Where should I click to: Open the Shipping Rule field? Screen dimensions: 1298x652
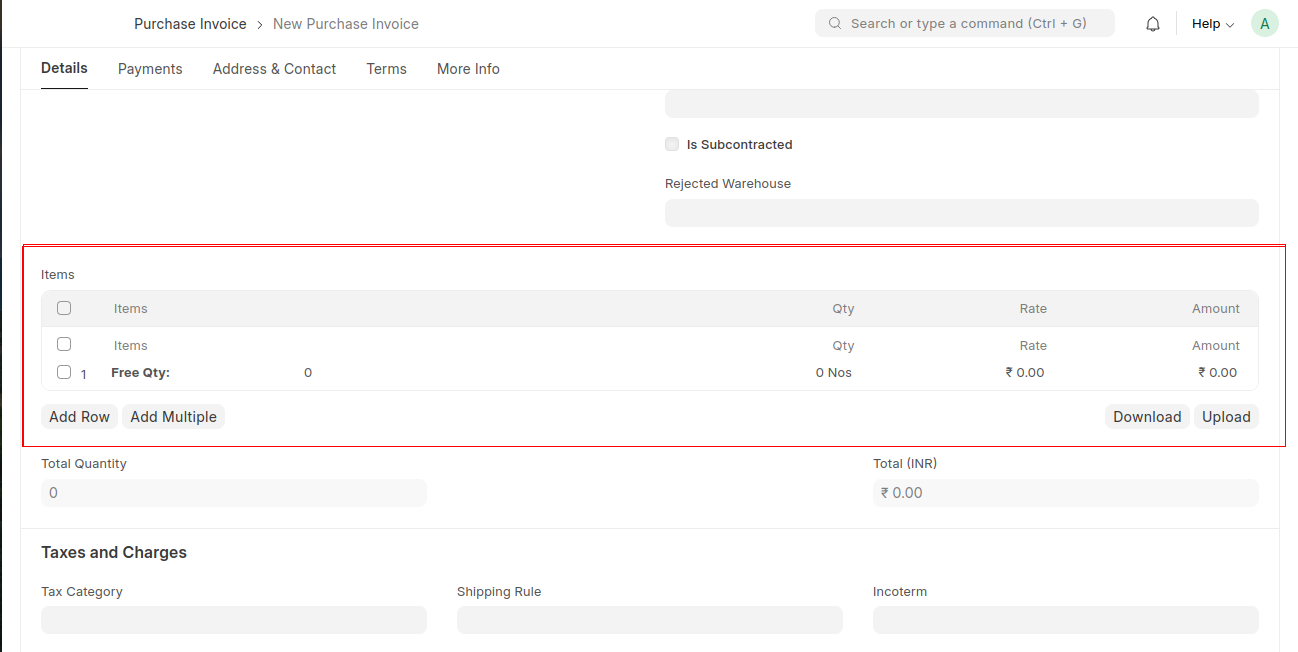pyautogui.click(x=650, y=620)
